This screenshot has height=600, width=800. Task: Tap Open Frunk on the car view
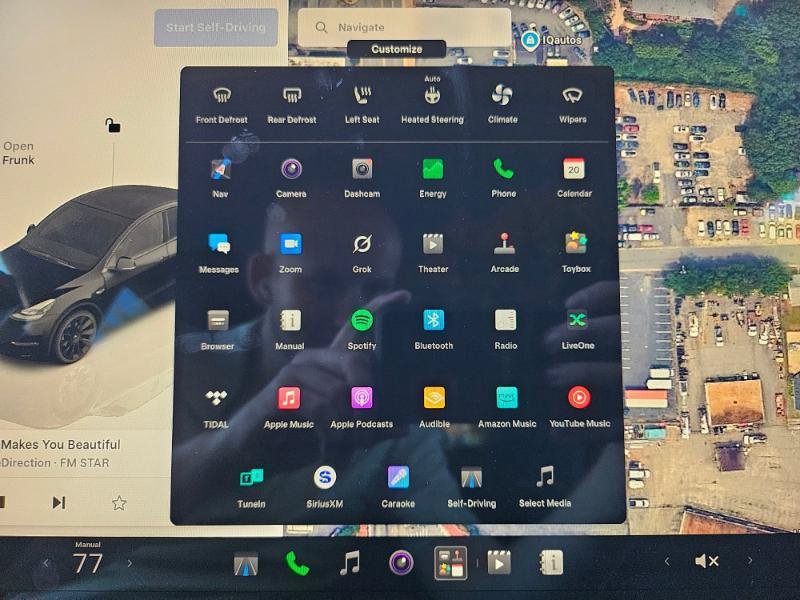(x=18, y=153)
